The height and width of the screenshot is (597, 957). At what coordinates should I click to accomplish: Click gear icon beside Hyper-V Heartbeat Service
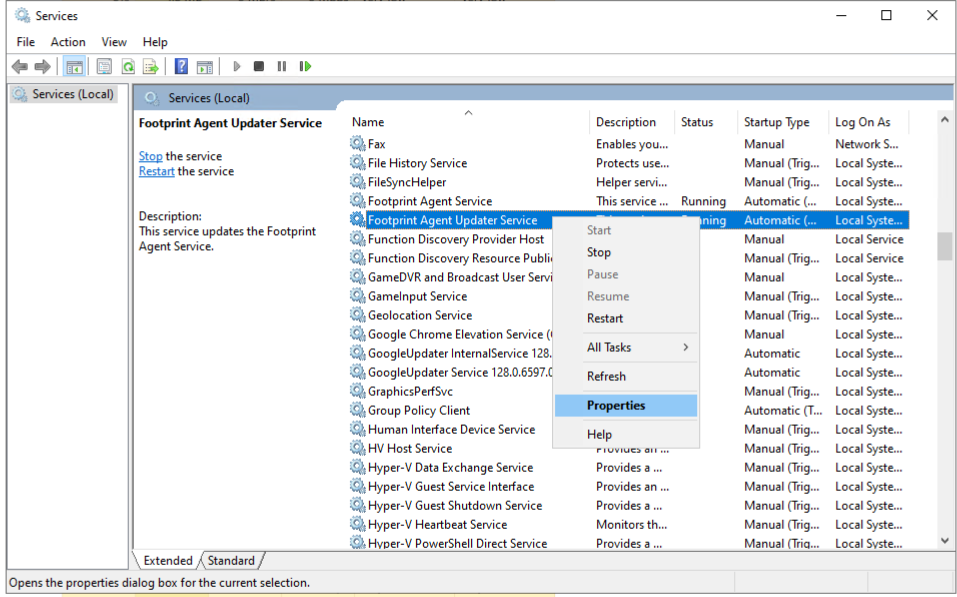point(358,524)
